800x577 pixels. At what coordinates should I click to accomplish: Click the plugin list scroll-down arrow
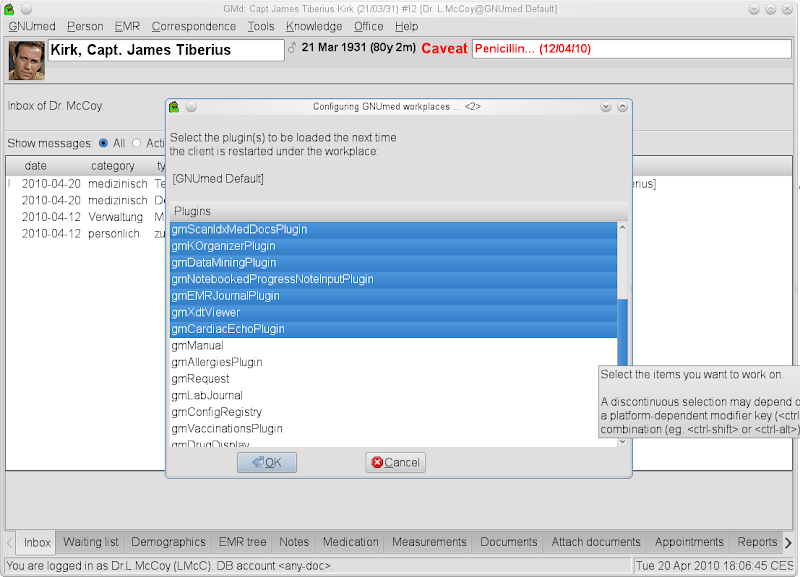click(x=622, y=442)
